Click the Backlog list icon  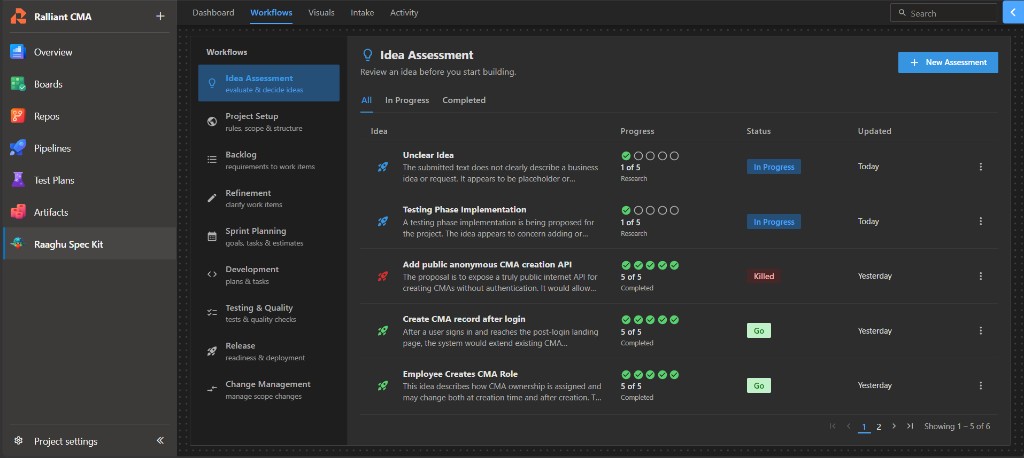point(212,159)
